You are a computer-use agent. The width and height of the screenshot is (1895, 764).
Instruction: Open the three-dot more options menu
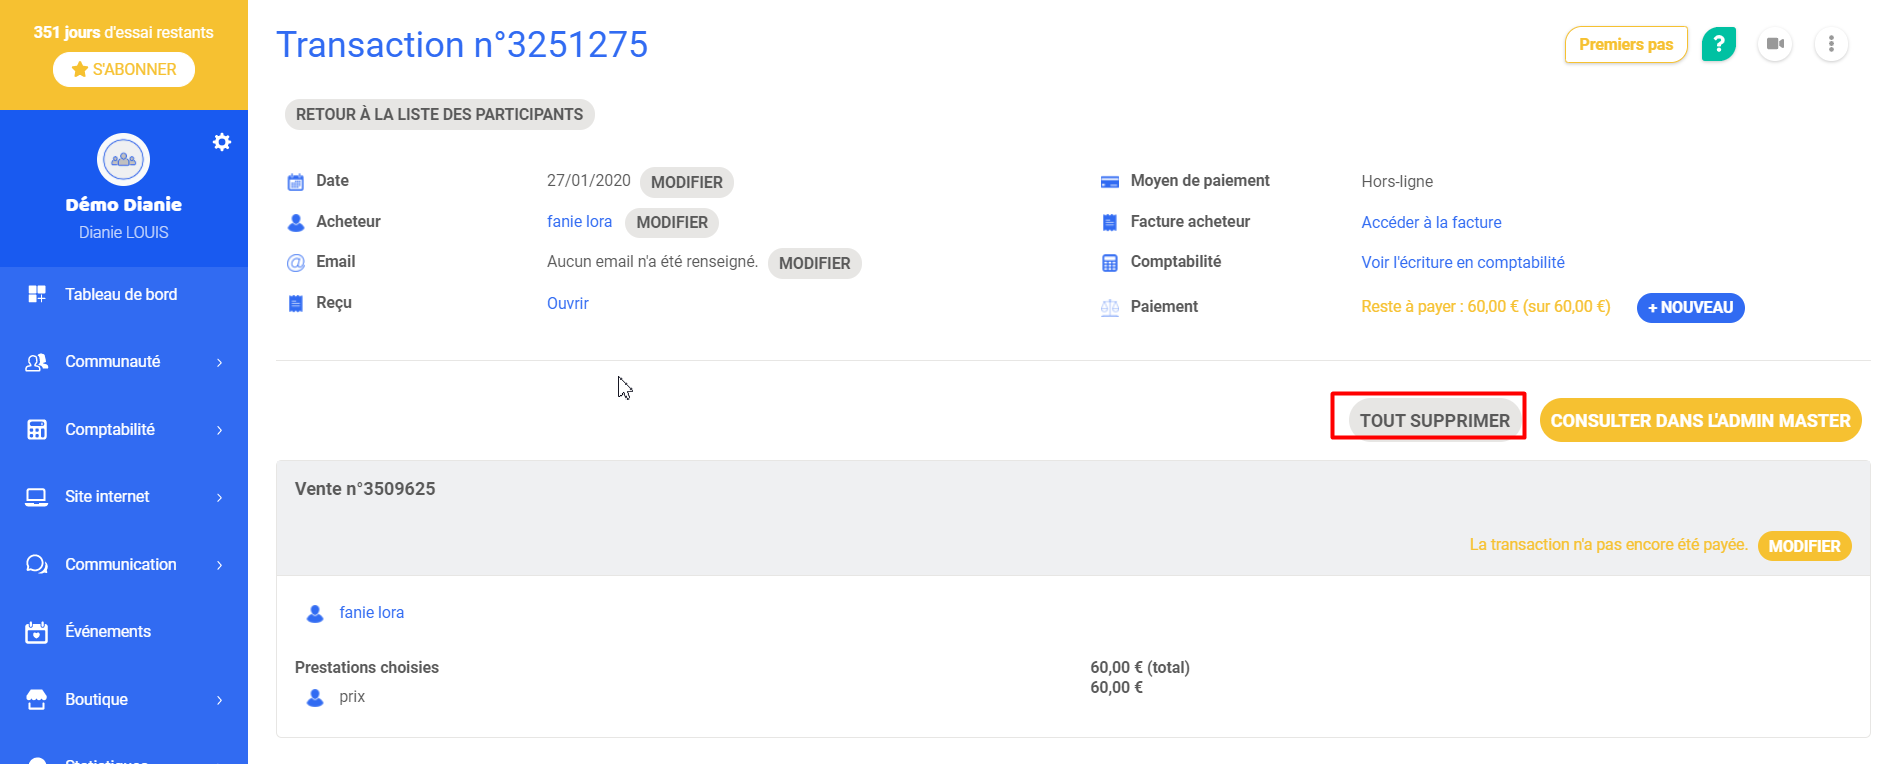(x=1831, y=44)
